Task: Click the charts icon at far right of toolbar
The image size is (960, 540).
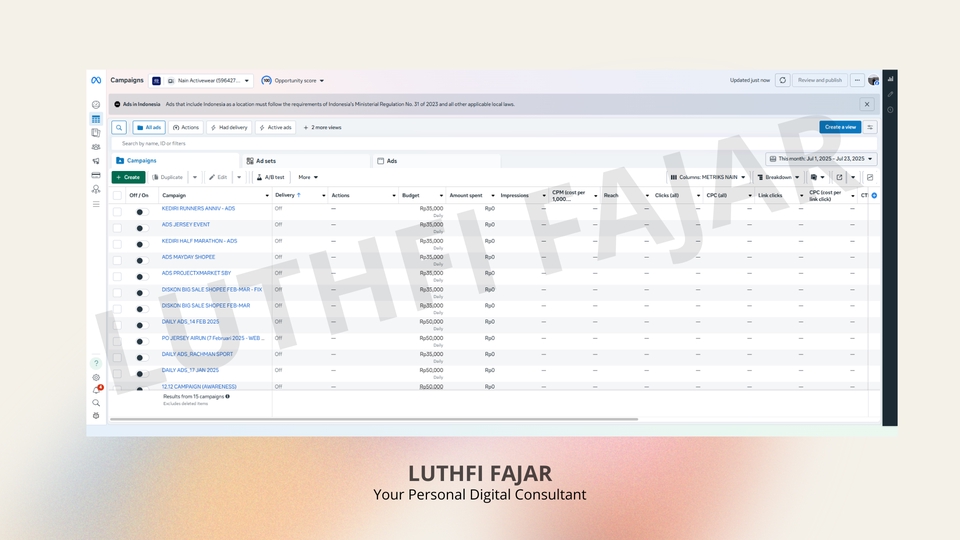Action: (870, 177)
